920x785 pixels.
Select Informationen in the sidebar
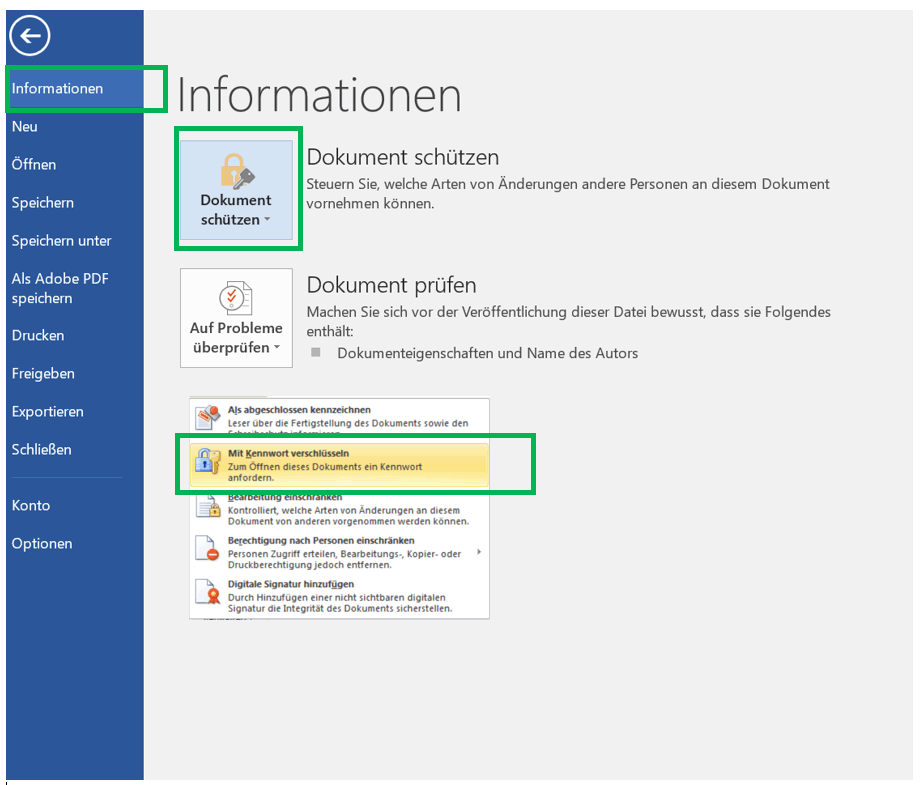pyautogui.click(x=75, y=89)
